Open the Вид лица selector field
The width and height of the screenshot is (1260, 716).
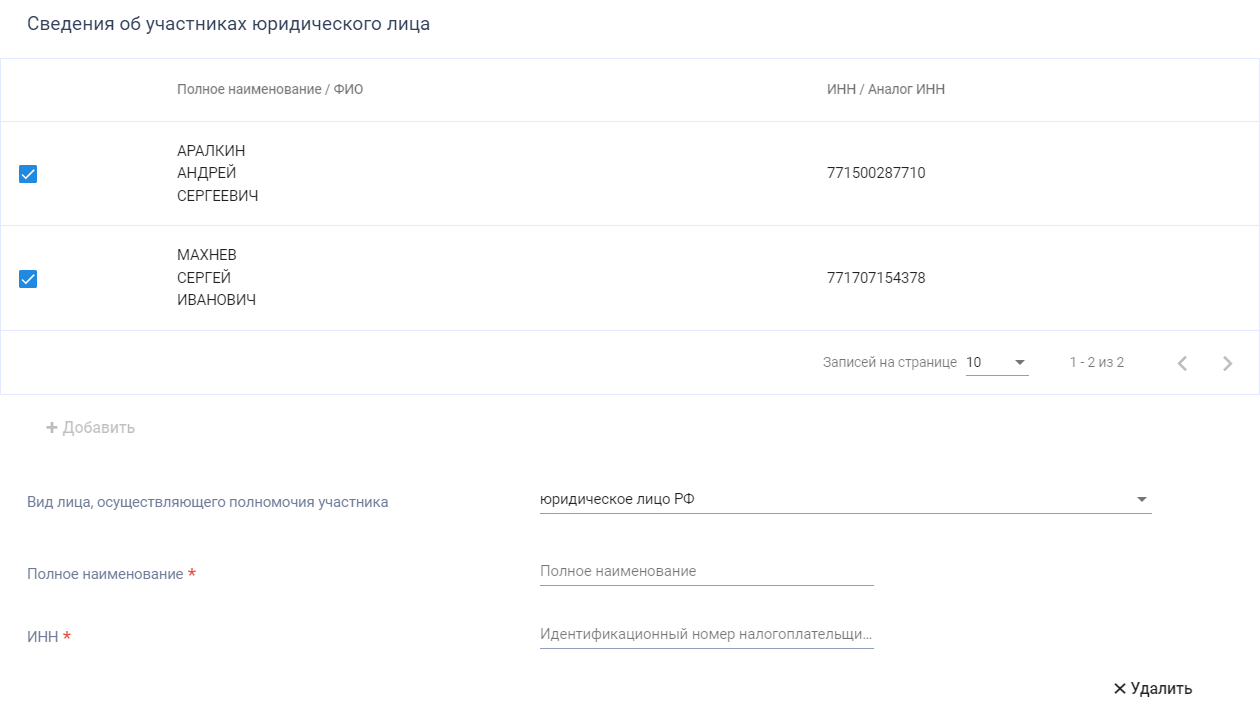point(846,499)
